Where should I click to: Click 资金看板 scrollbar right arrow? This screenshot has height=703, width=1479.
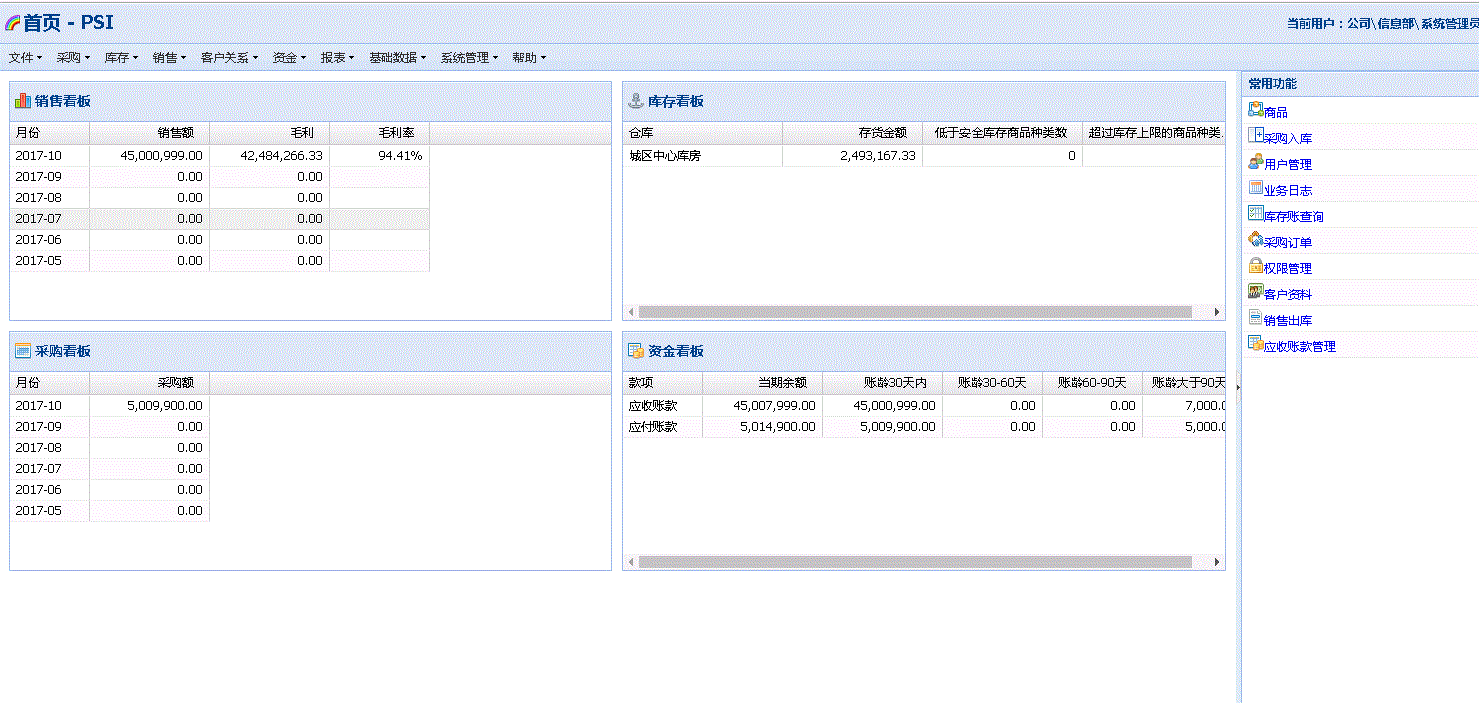pos(1217,562)
